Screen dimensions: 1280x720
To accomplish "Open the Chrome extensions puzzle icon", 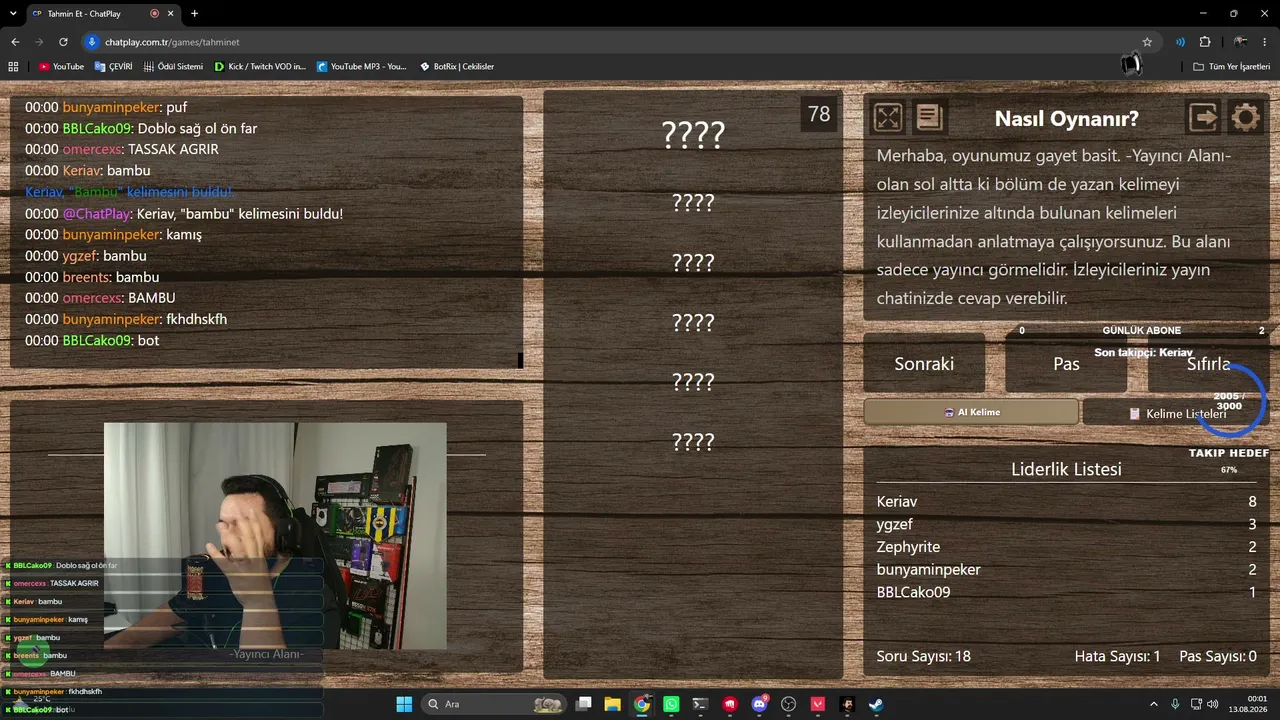I will tap(1204, 42).
